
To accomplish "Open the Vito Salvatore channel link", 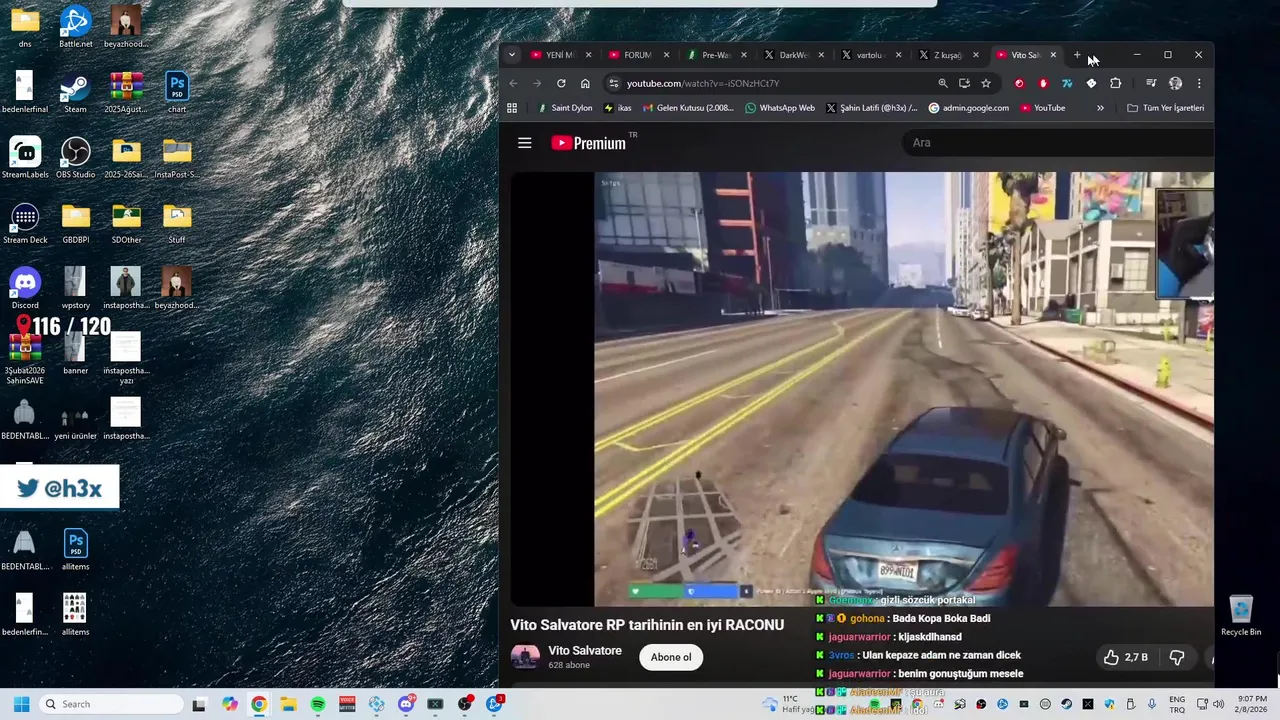I will (585, 651).
